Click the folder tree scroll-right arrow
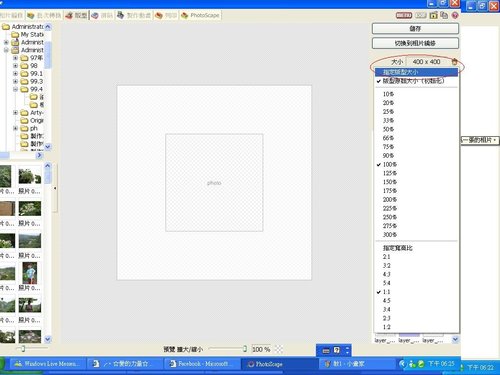This screenshot has height=375, width=500. click(x=39, y=155)
